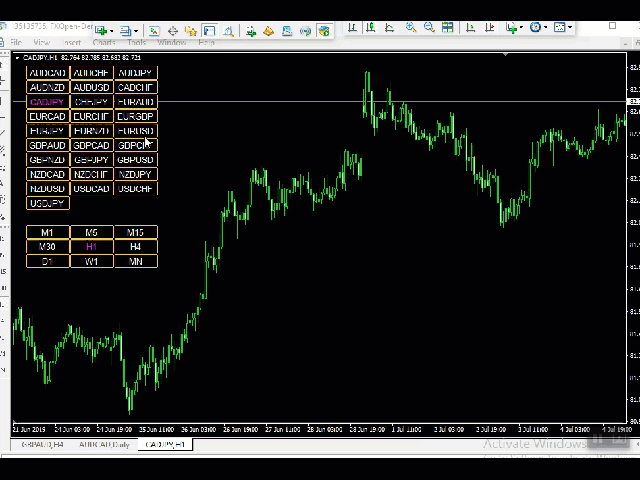Toggle the Navigator panel star-folder icon

(x=191, y=31)
